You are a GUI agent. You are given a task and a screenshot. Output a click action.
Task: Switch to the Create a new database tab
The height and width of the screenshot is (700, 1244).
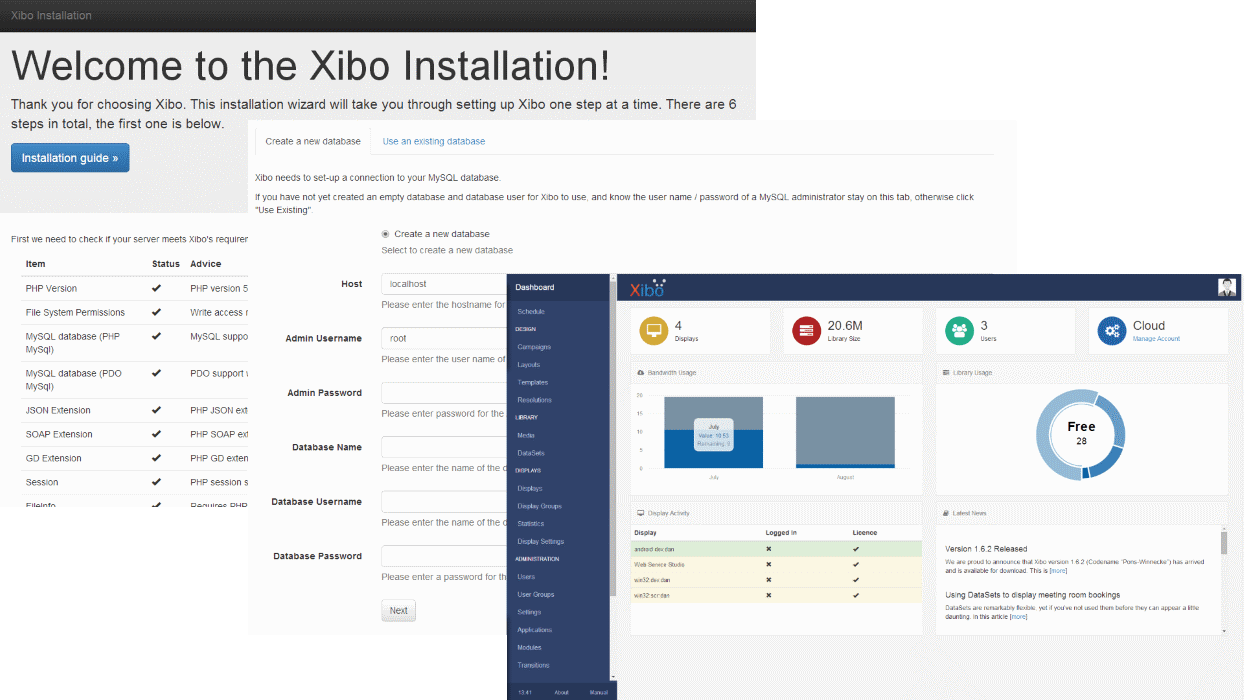(313, 141)
